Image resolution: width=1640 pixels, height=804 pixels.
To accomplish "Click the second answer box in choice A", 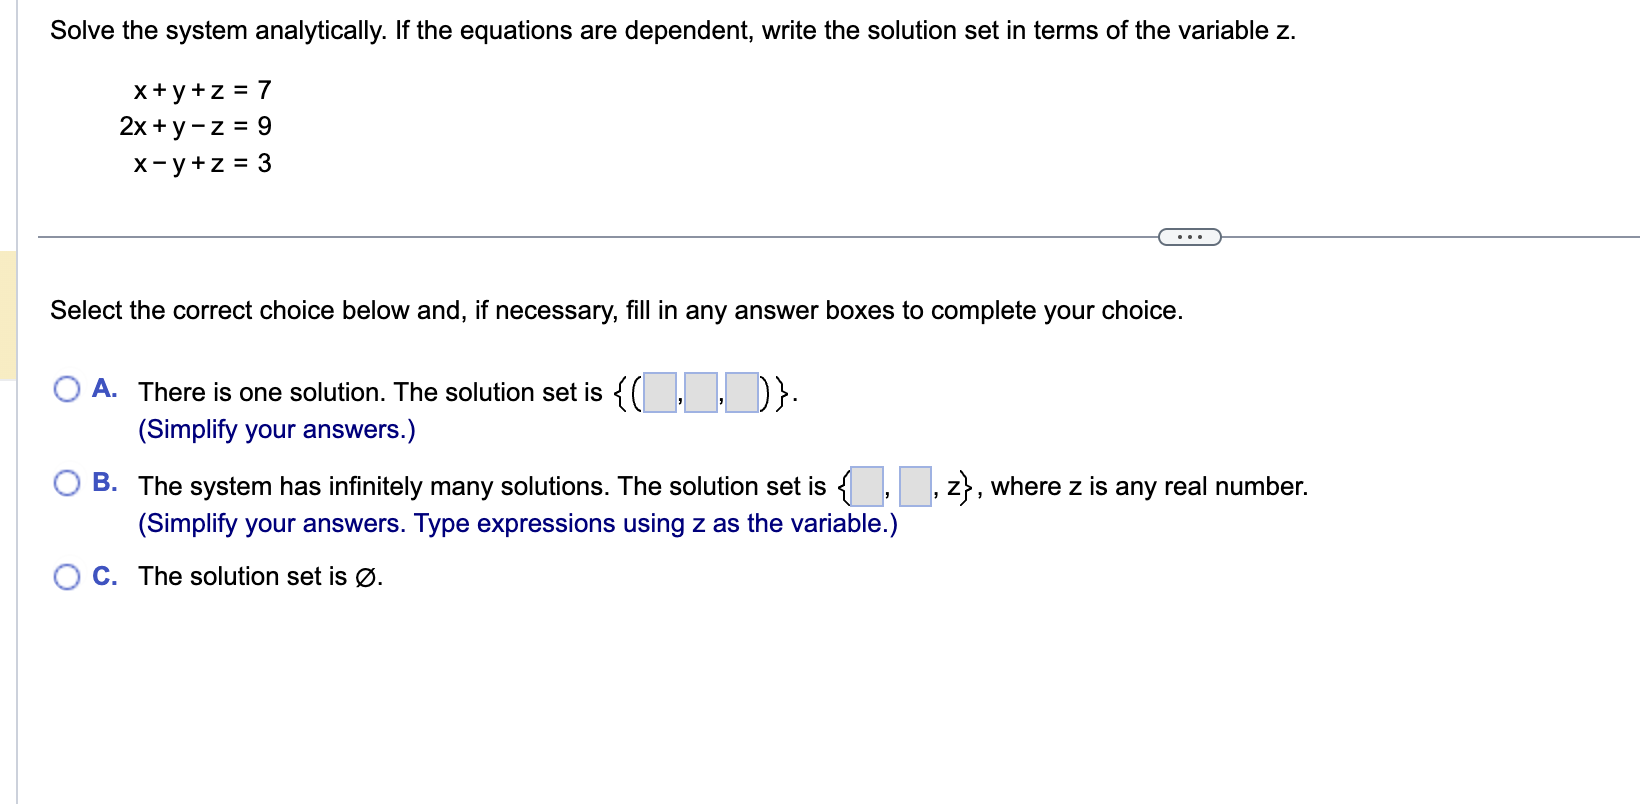I will point(700,390).
